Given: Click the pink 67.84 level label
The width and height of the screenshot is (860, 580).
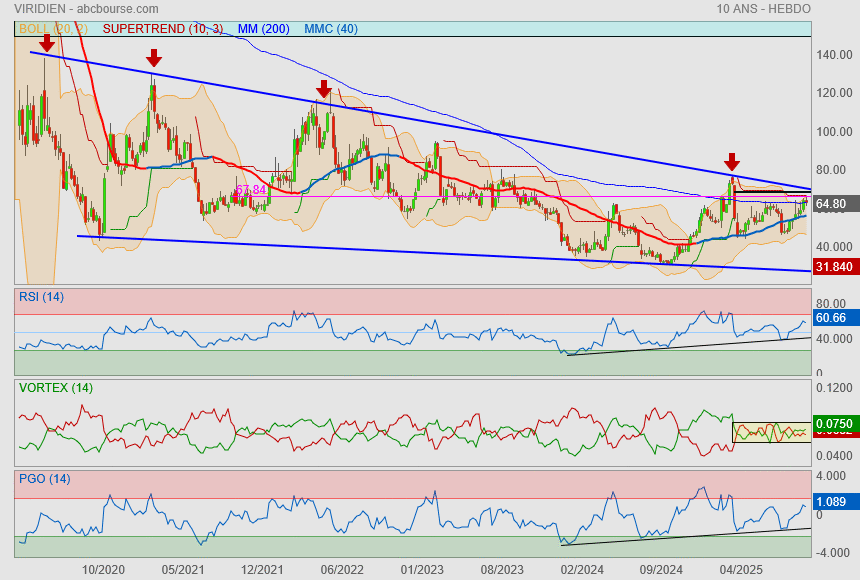Looking at the screenshot, I should coord(250,190).
